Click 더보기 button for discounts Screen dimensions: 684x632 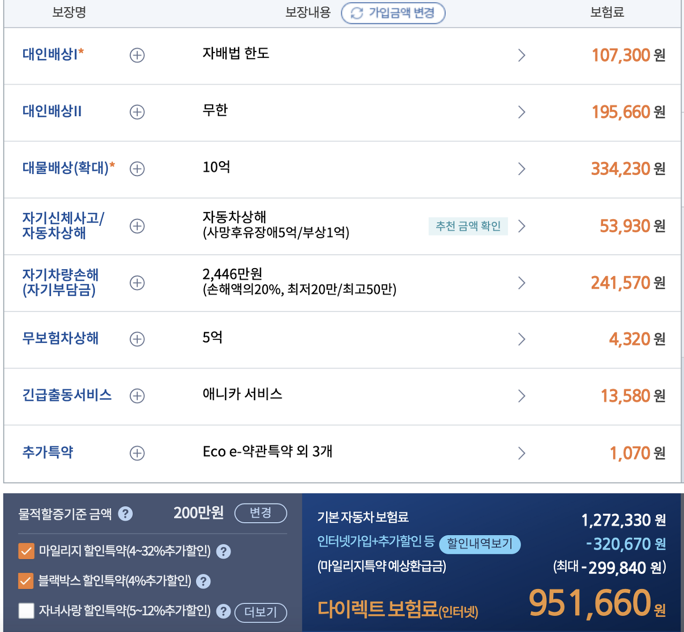(261, 612)
